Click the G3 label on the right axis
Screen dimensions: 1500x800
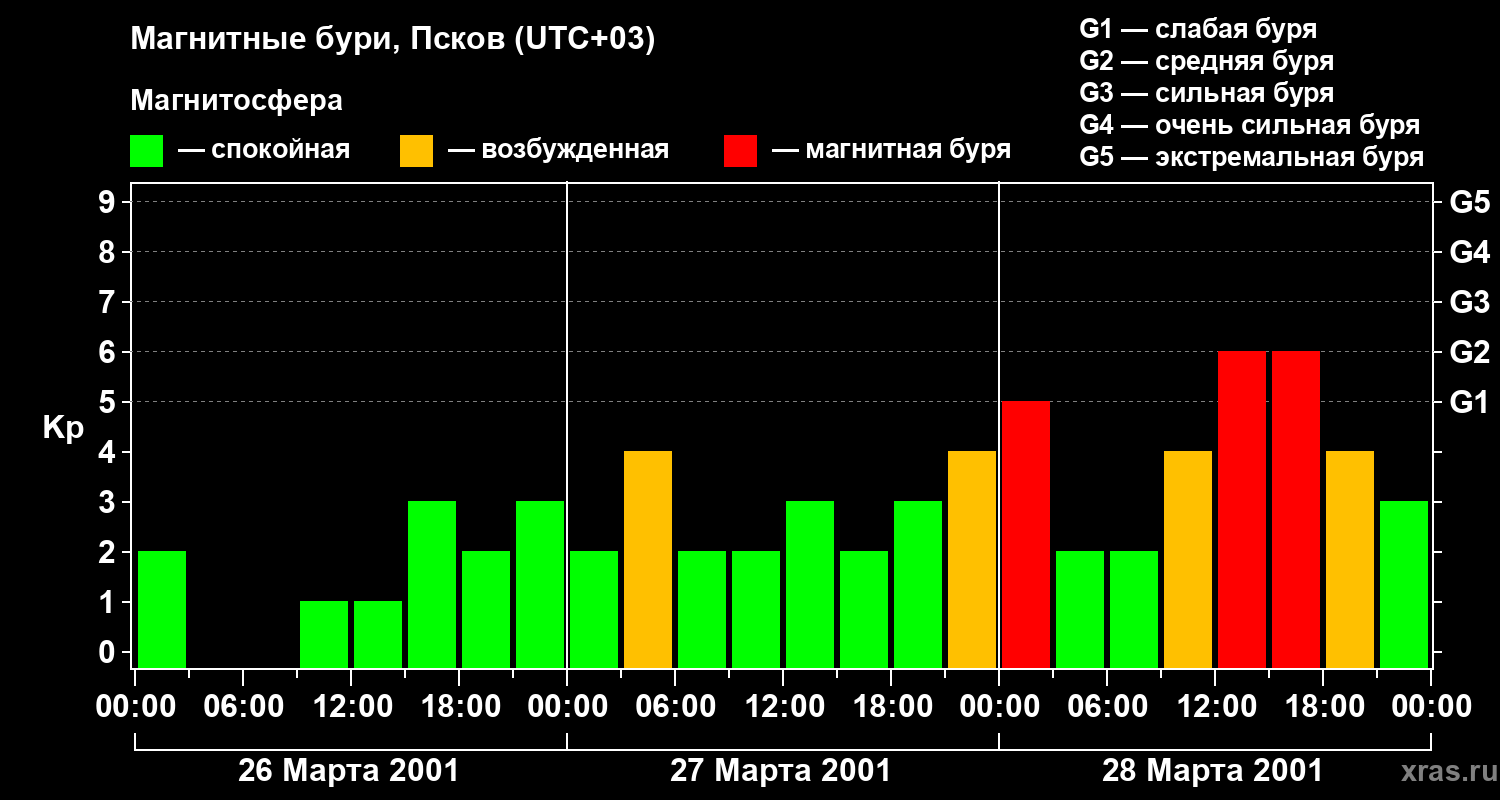[x=1470, y=302]
